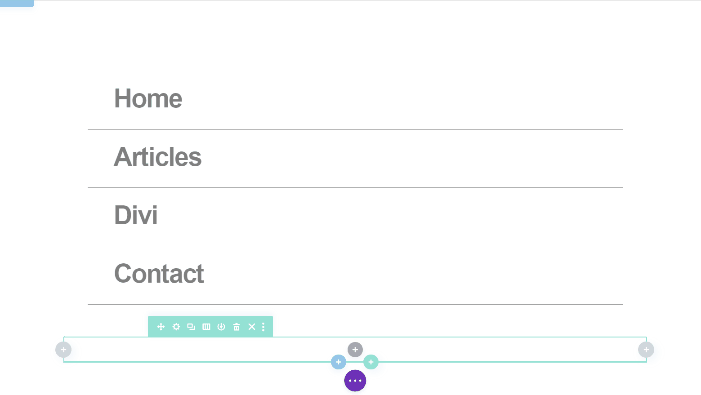Change the row column structure icon
Image resolution: width=701 pixels, height=395 pixels.
click(x=206, y=327)
